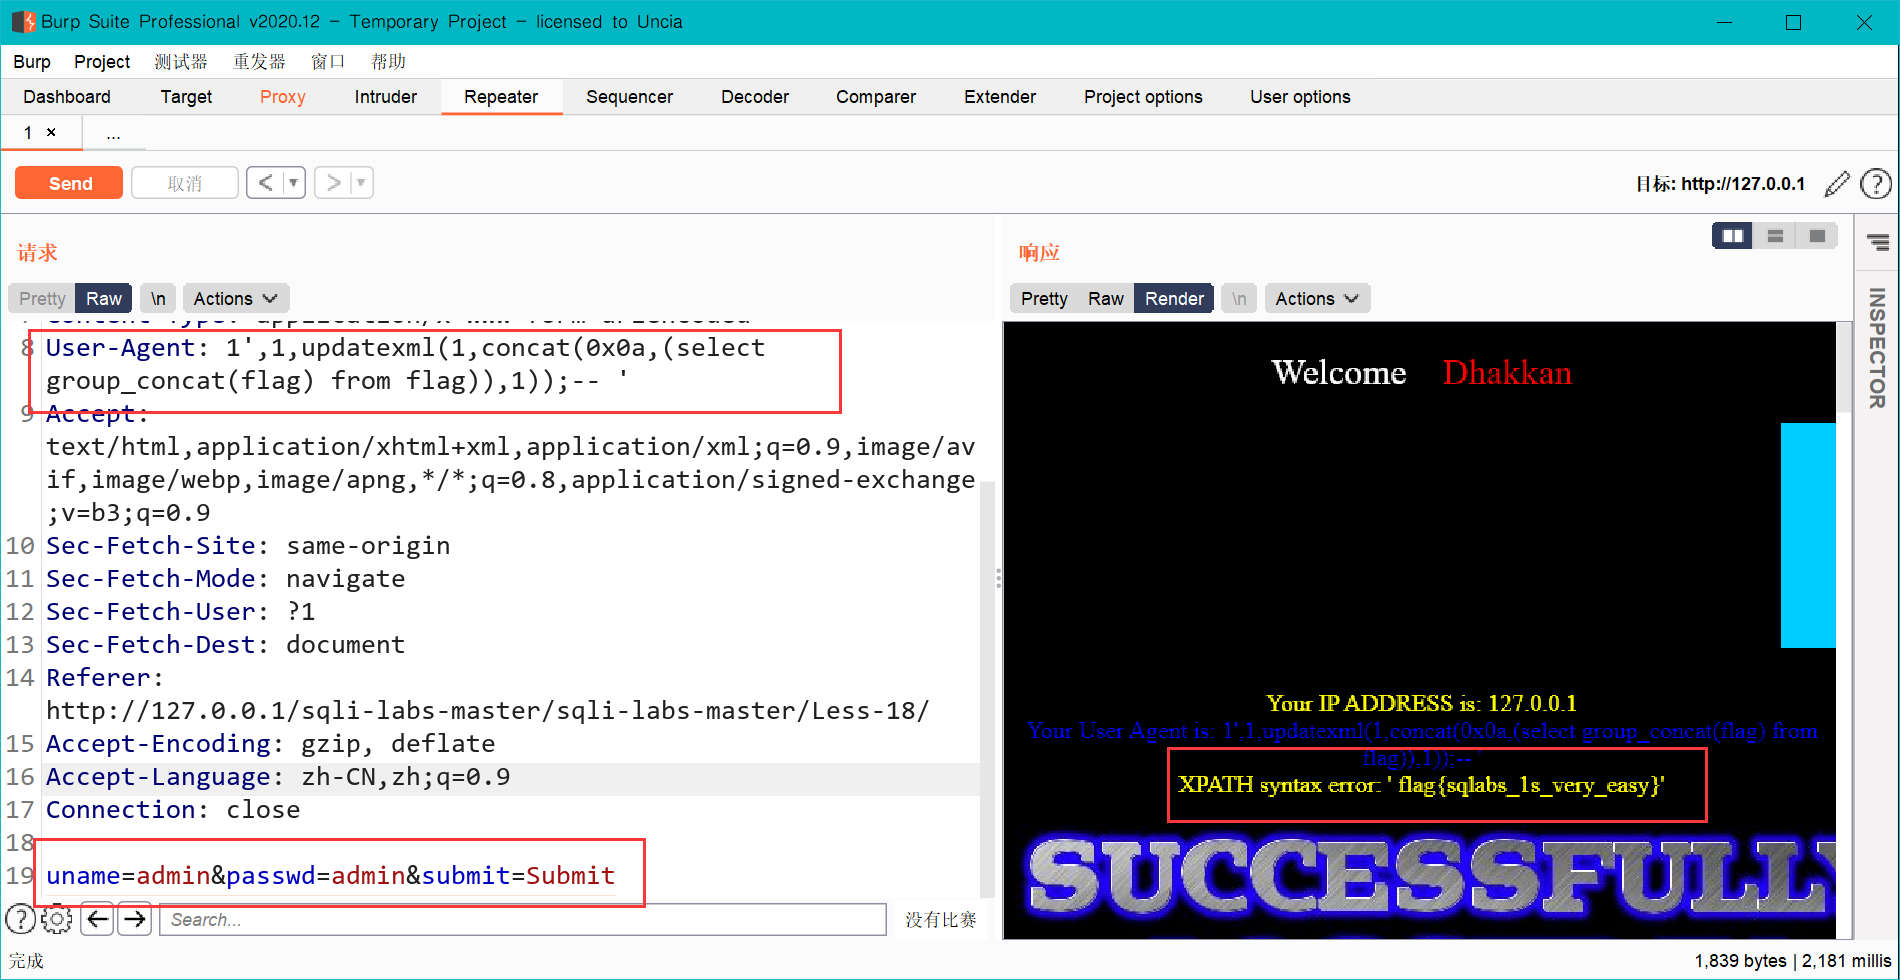Open request Actions dropdown
This screenshot has height=980, width=1900.
235,299
